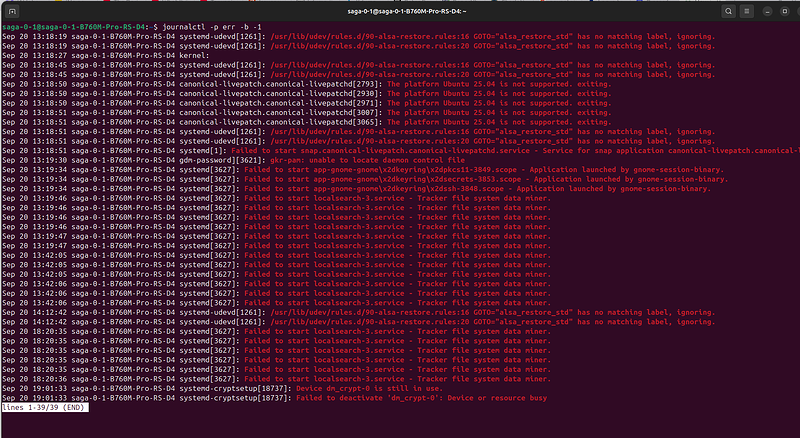Click the keyring pkcs11-3849.scope error message
The height and width of the screenshot is (438, 800).
point(470,169)
